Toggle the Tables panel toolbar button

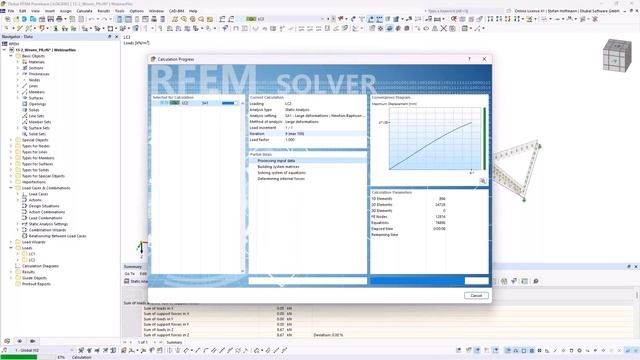128,19
